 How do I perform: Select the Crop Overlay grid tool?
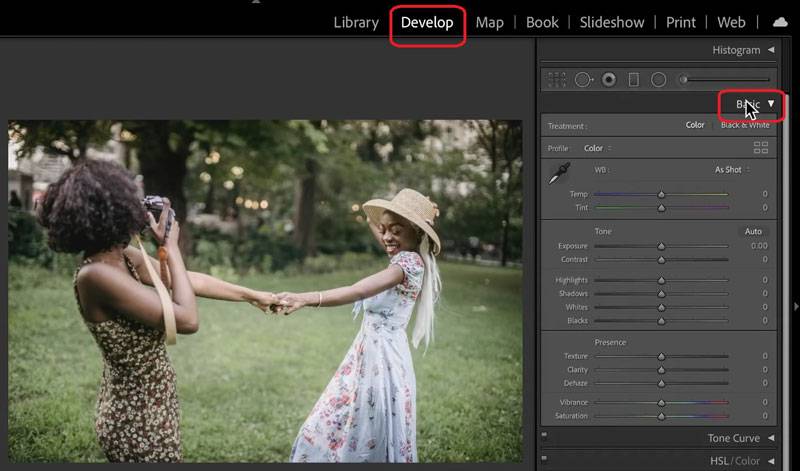(x=557, y=80)
